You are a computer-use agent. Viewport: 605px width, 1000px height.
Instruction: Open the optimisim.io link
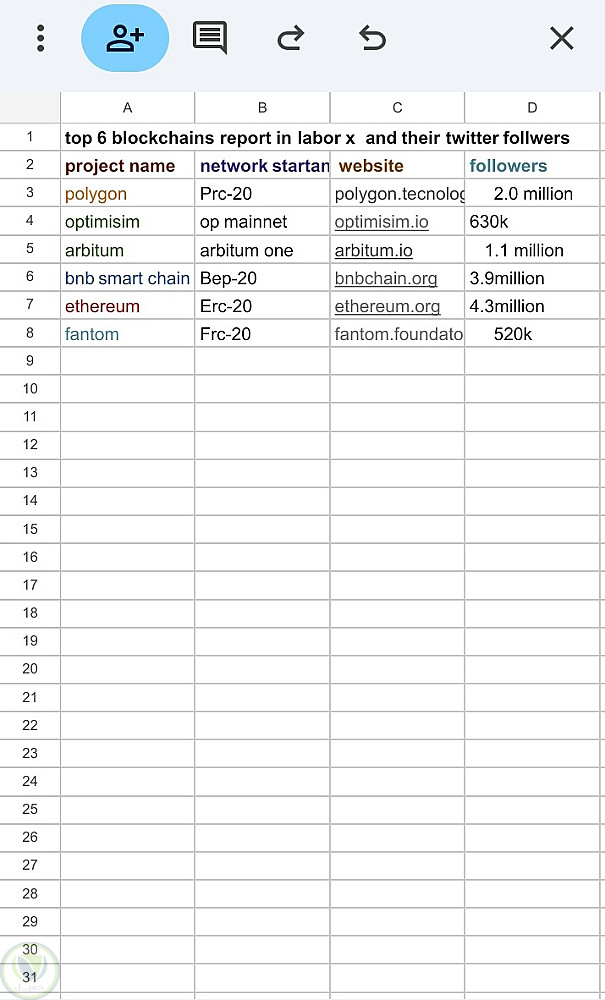381,222
